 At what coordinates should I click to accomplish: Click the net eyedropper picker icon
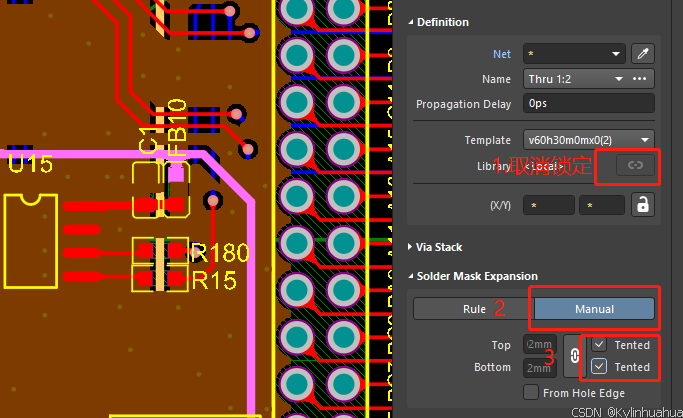643,54
